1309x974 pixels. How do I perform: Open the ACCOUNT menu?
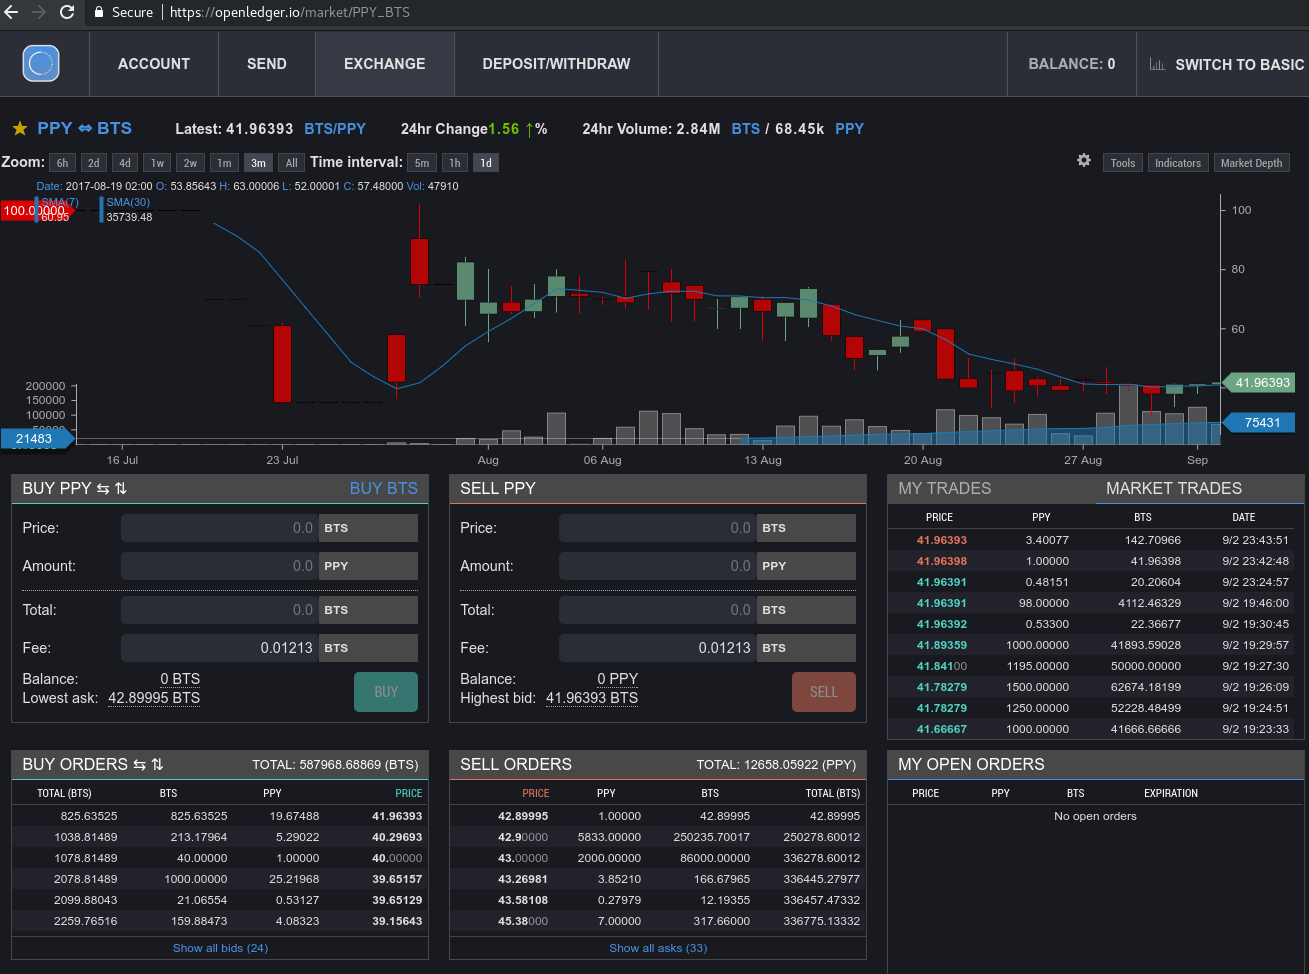(154, 64)
